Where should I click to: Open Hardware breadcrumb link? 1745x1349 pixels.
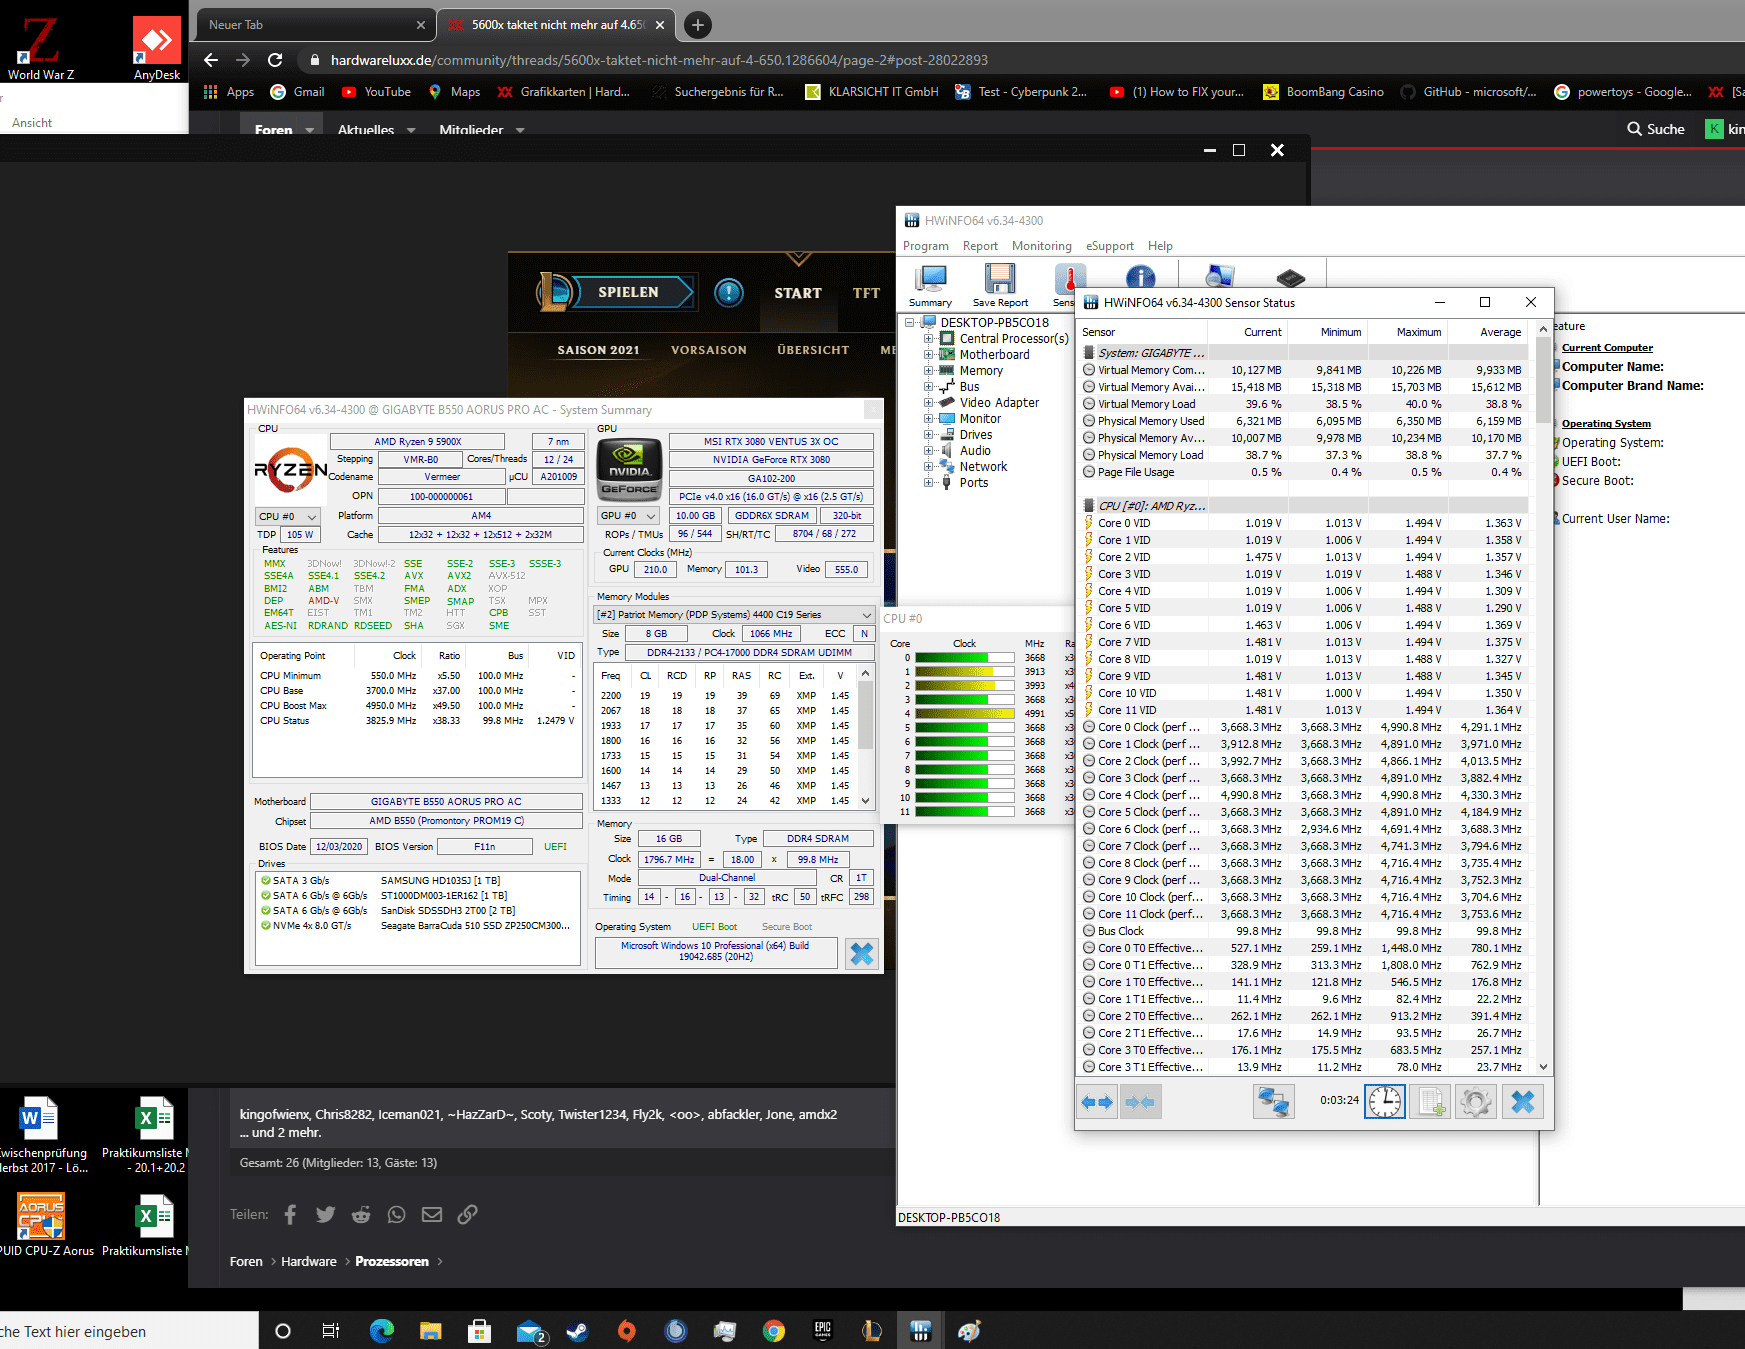pyautogui.click(x=309, y=1262)
